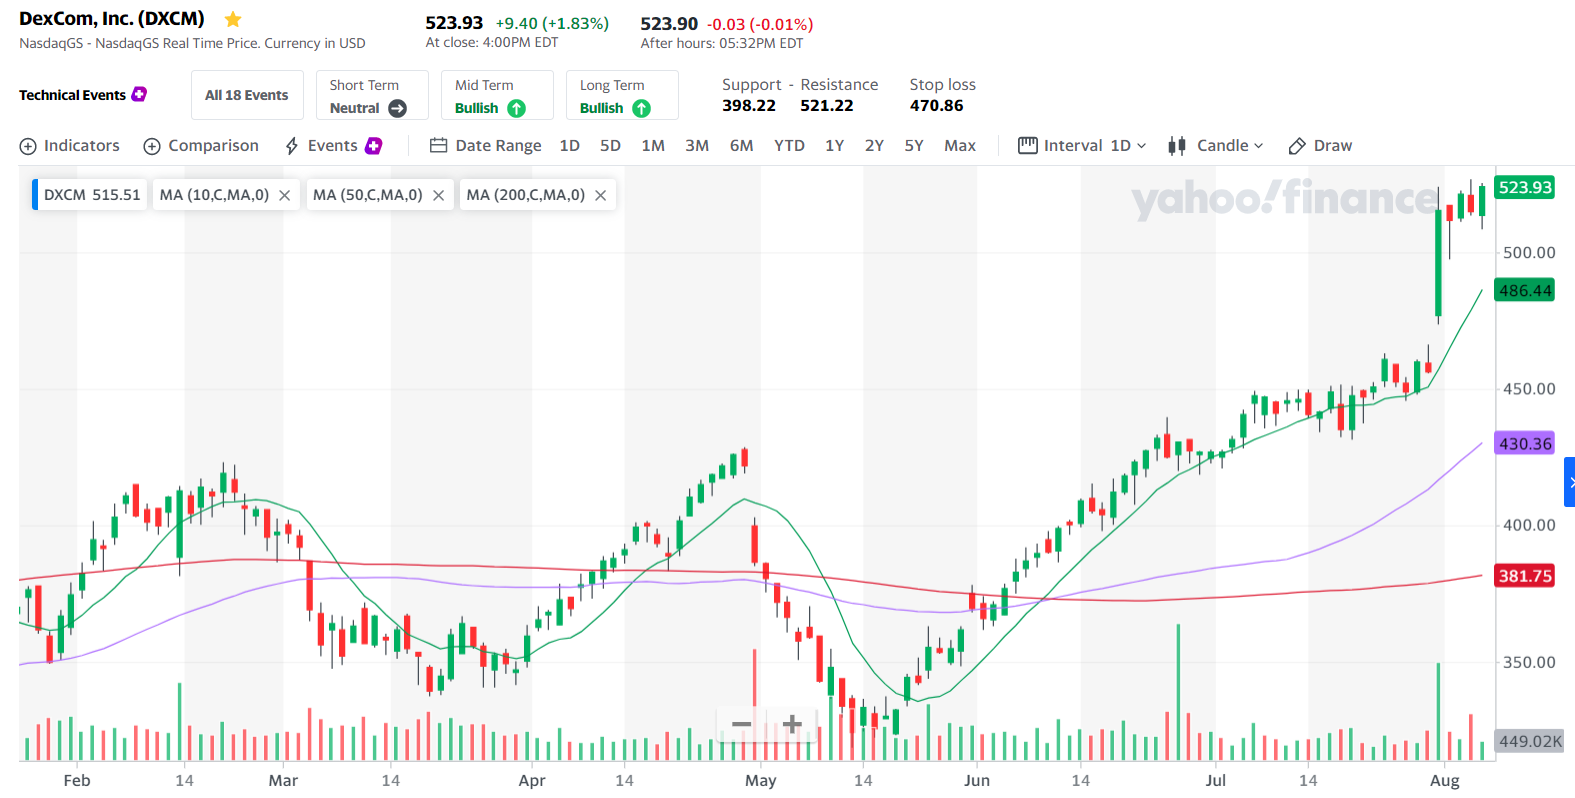The height and width of the screenshot is (798, 1575).
Task: Select the 5Y date range
Action: point(914,146)
